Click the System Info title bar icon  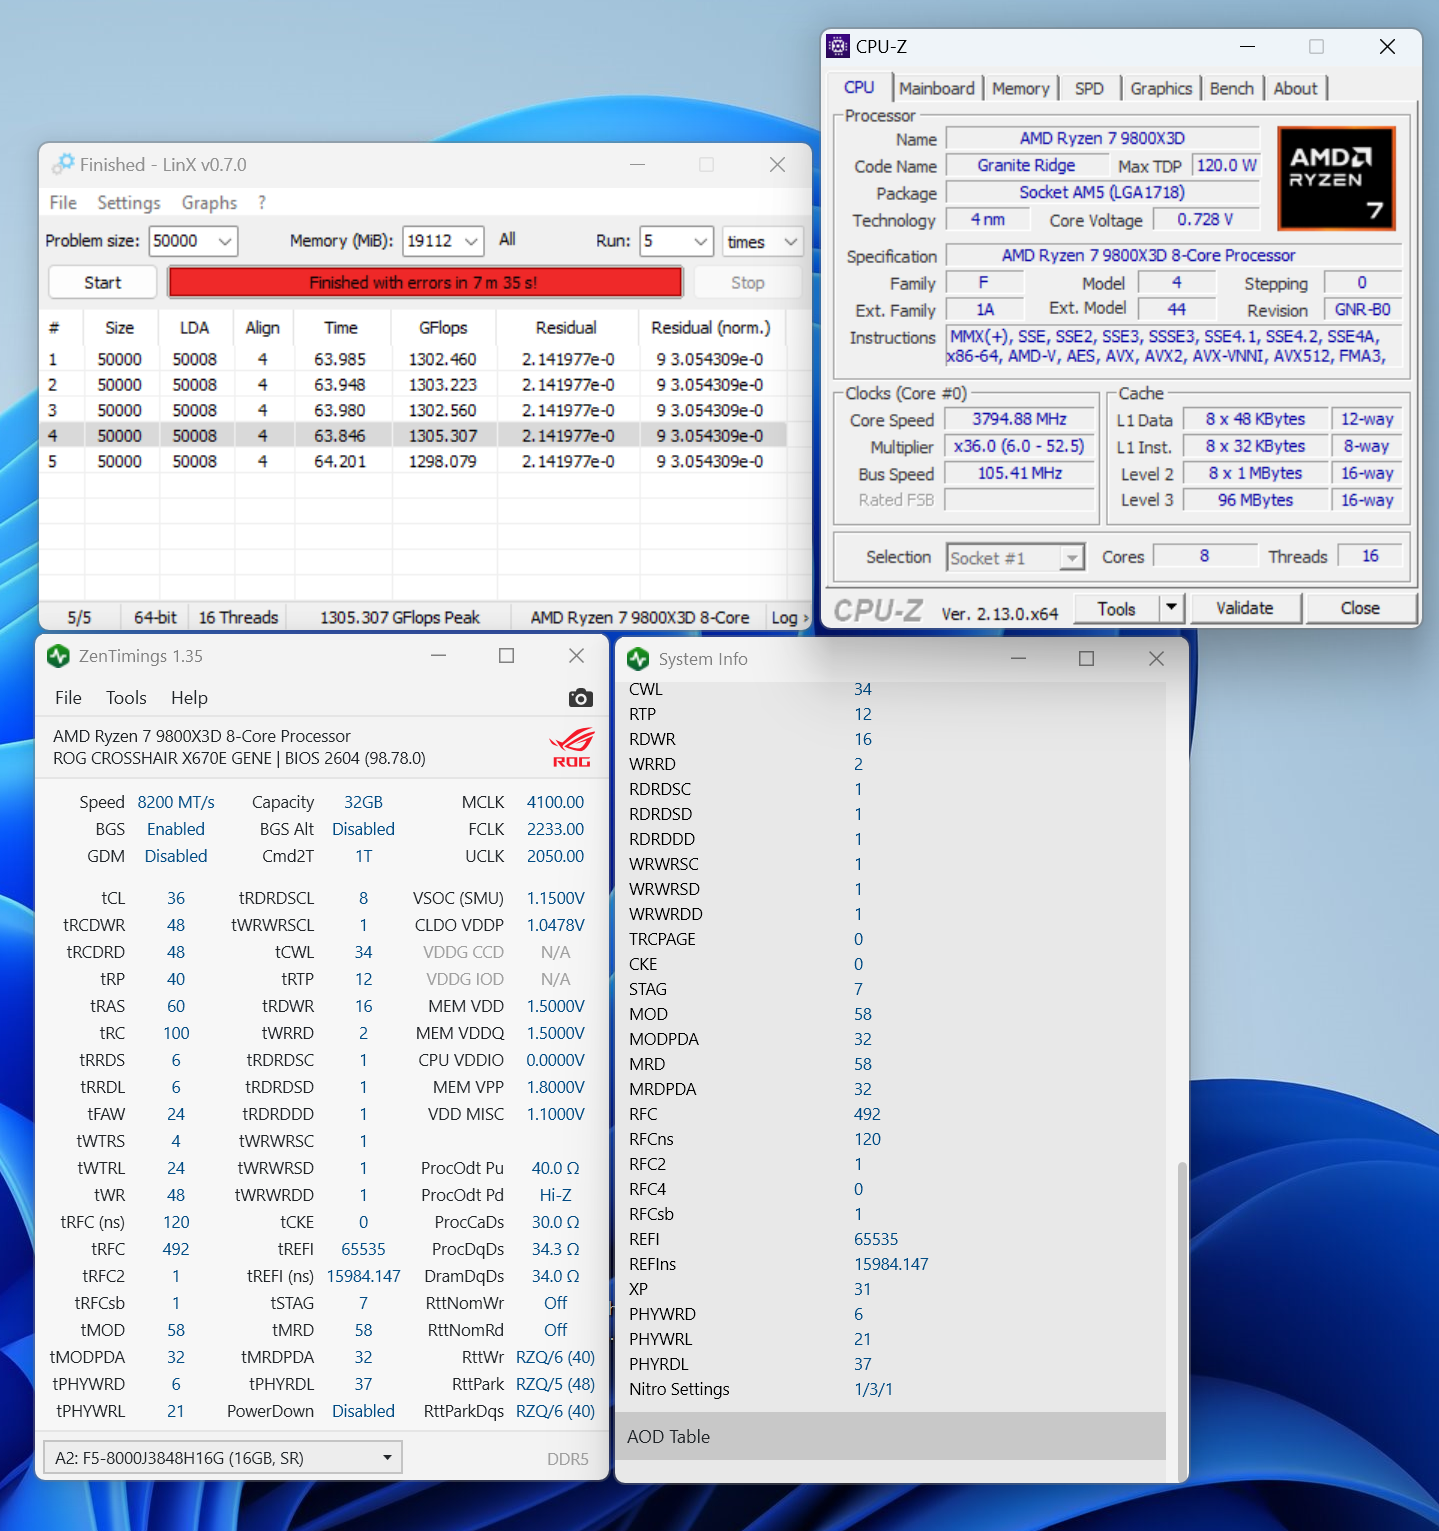638,659
